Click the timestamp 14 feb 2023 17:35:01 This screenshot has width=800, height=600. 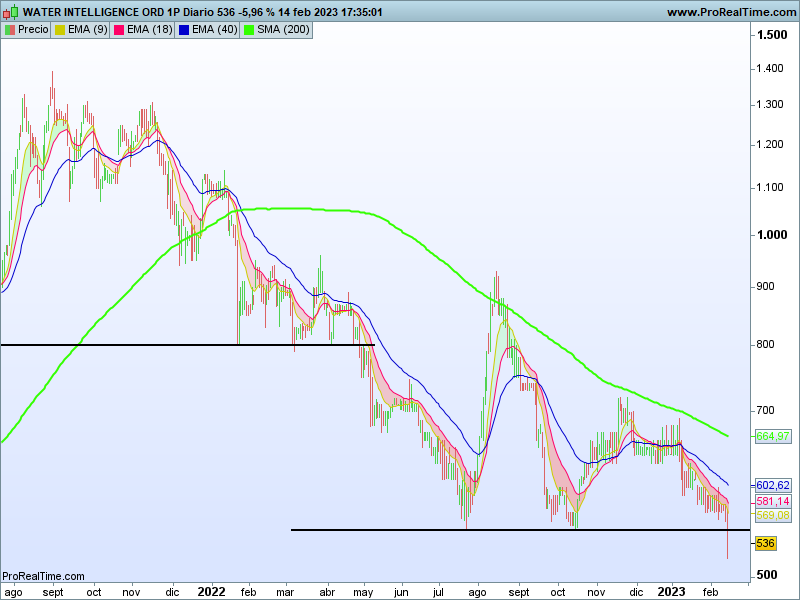click(330, 12)
